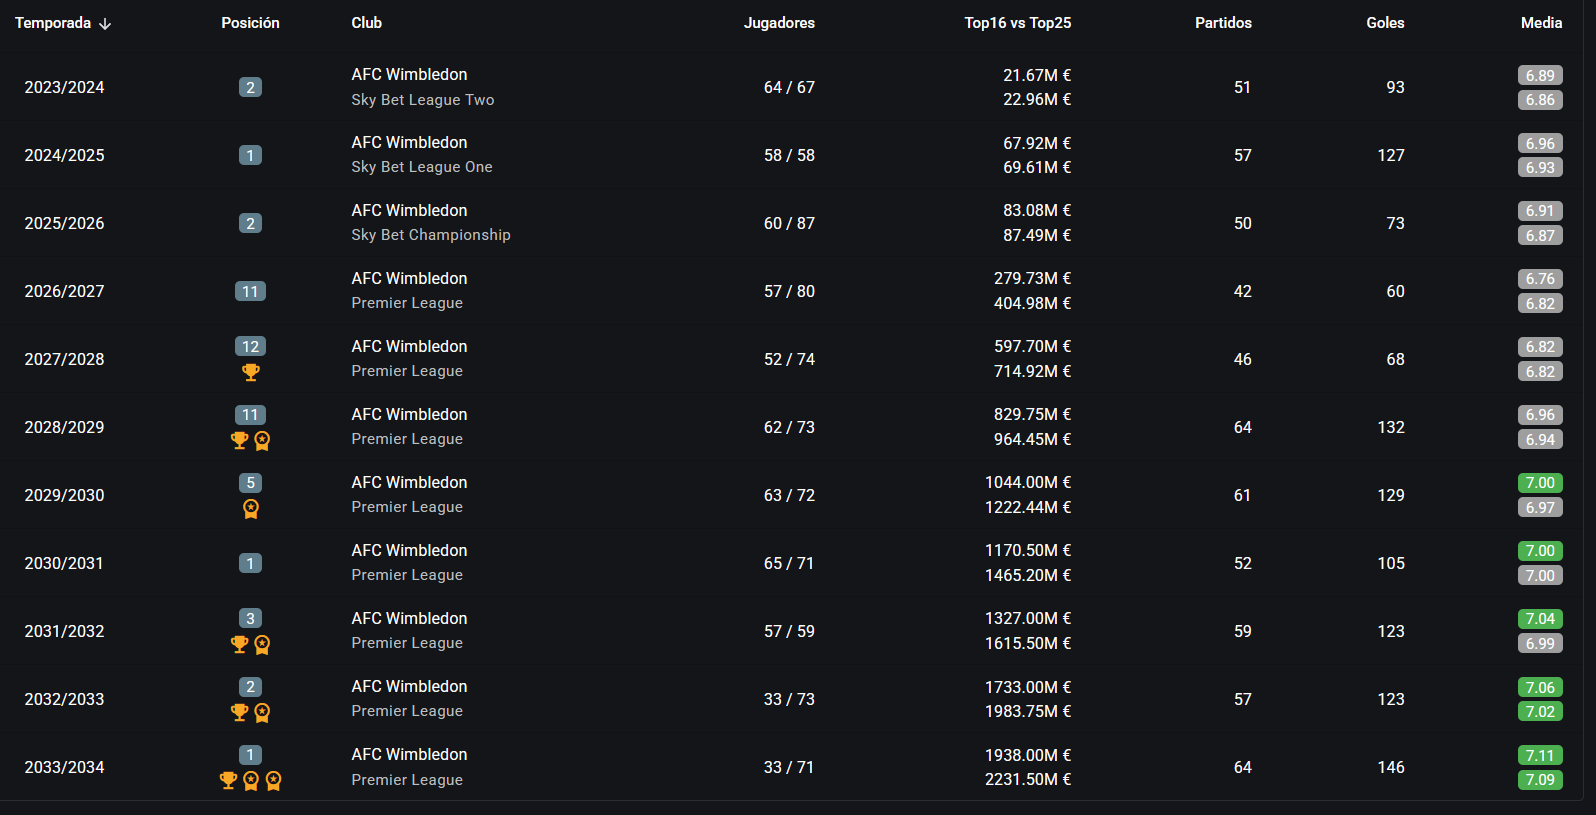Image resolution: width=1596 pixels, height=815 pixels.
Task: Click the green 7.02 rating badge
Action: [1540, 712]
